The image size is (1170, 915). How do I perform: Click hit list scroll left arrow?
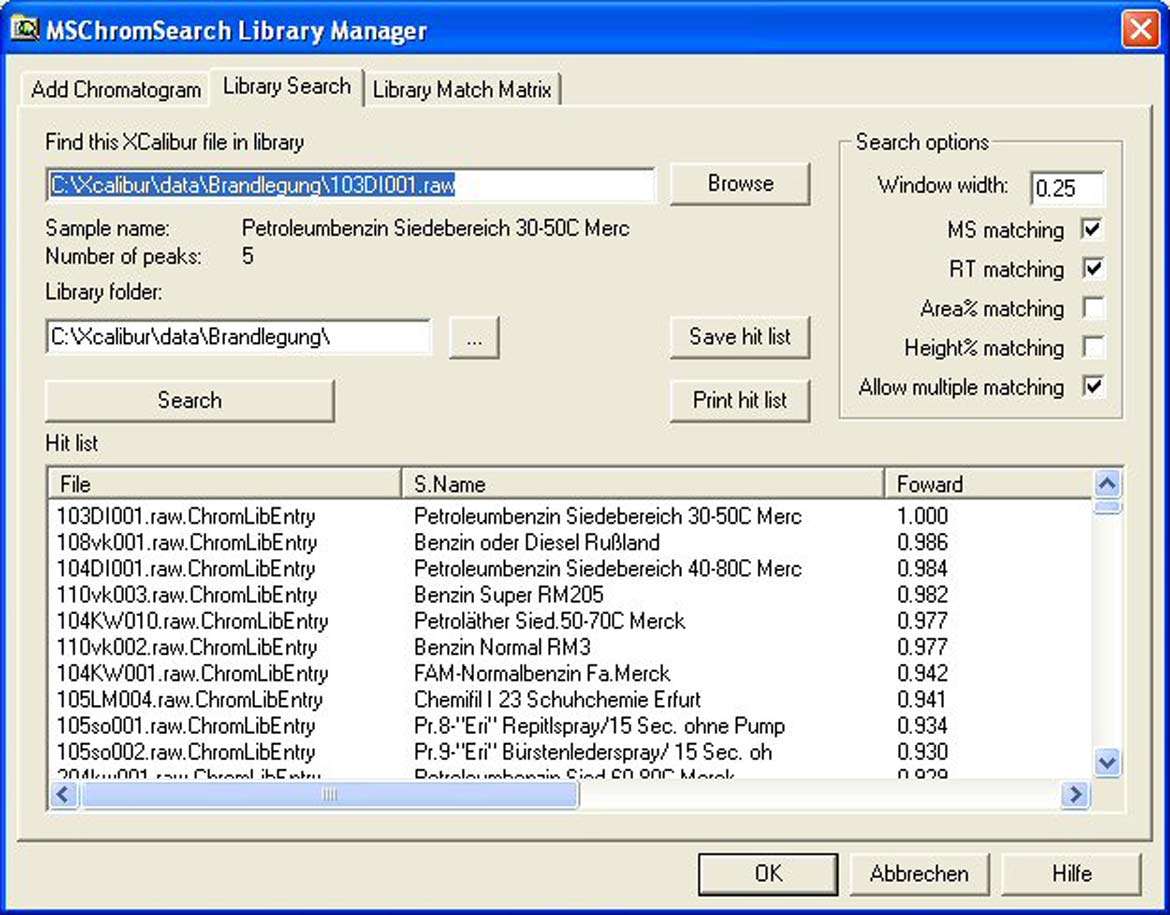tap(63, 795)
